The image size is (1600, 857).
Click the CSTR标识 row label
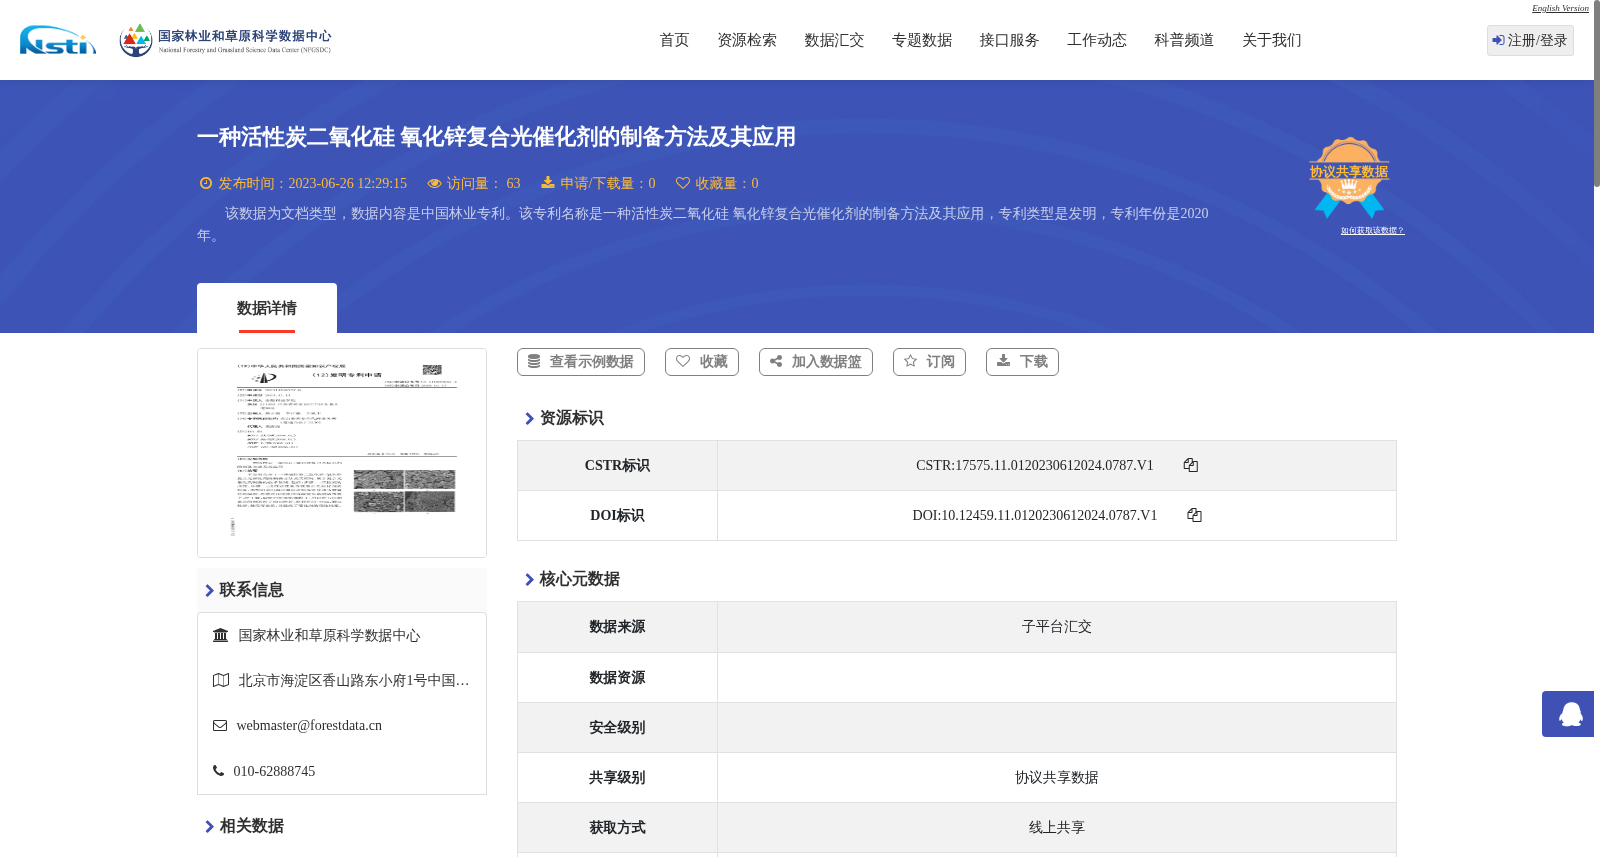coord(617,466)
